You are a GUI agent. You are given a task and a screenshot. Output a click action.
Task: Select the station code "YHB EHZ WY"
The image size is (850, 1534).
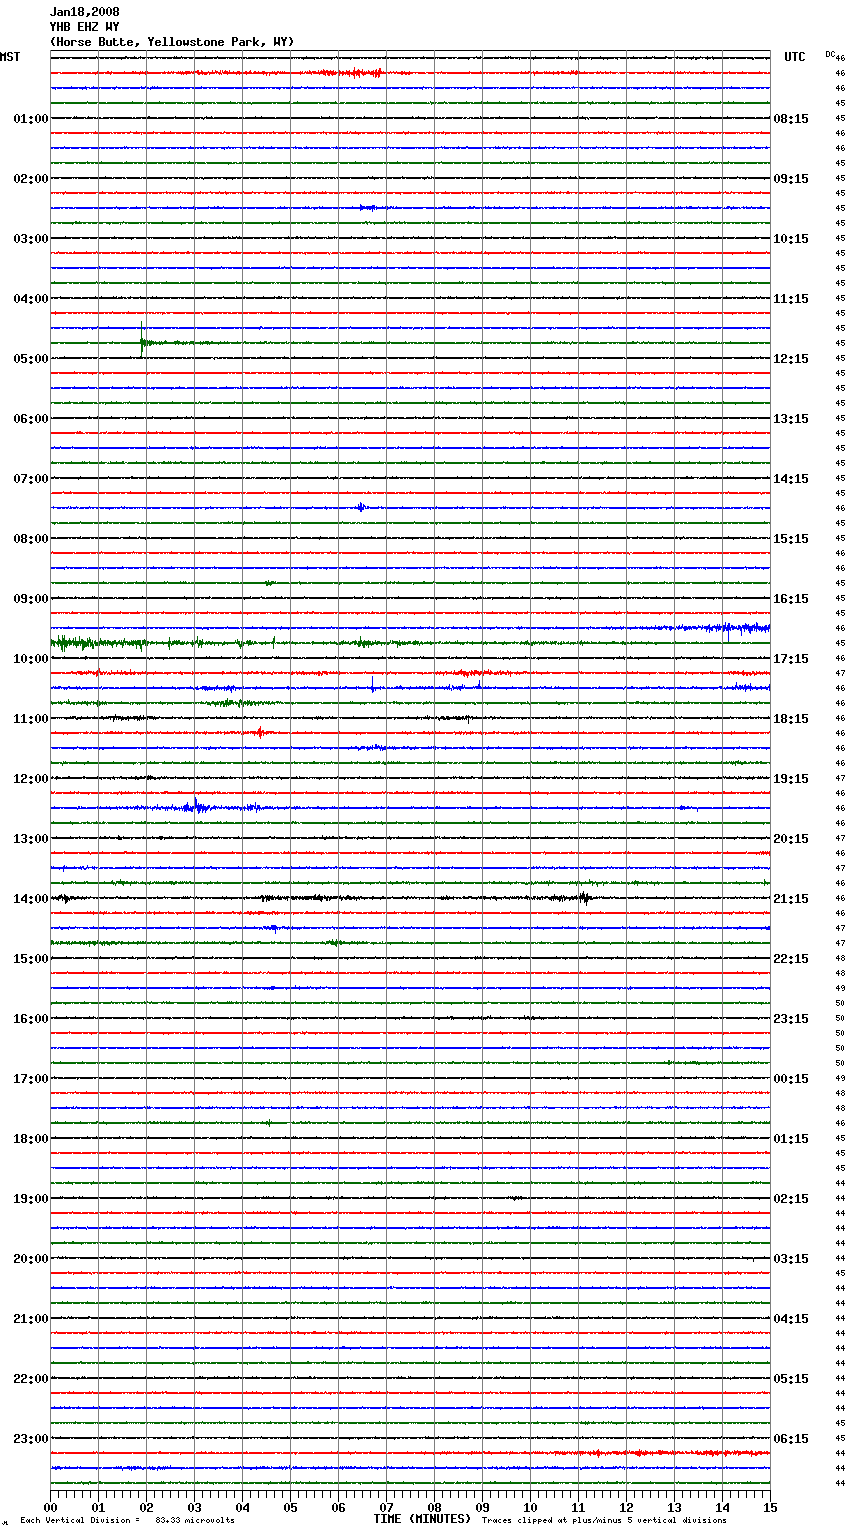click(x=84, y=27)
